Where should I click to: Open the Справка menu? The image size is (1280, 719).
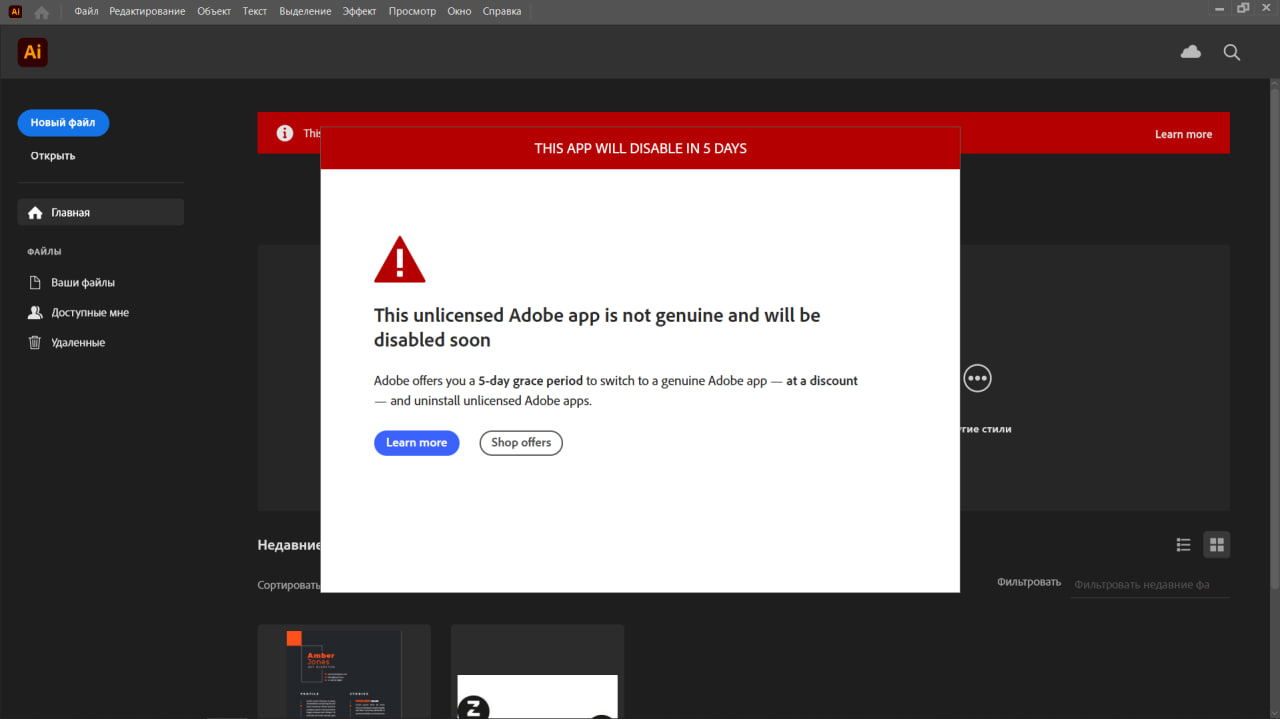[501, 12]
